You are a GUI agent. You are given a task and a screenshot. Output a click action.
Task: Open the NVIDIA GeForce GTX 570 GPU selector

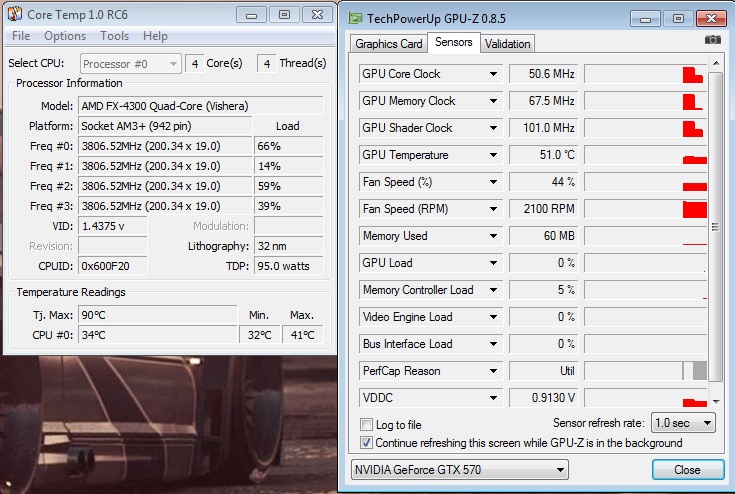click(459, 470)
